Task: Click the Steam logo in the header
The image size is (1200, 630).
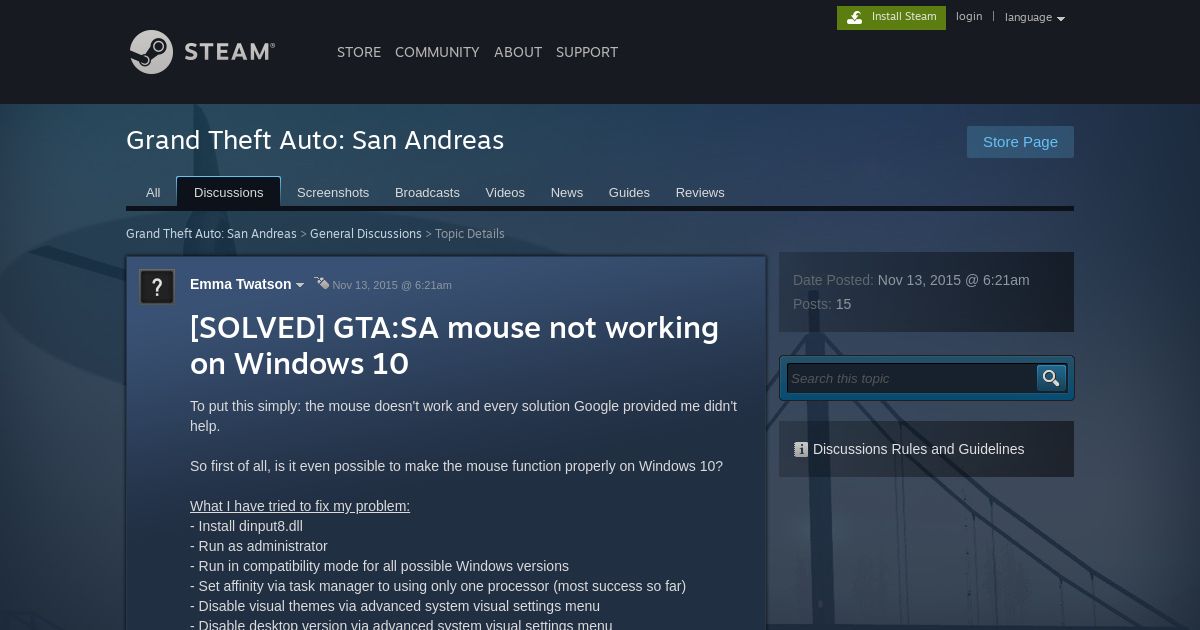Action: (202, 51)
